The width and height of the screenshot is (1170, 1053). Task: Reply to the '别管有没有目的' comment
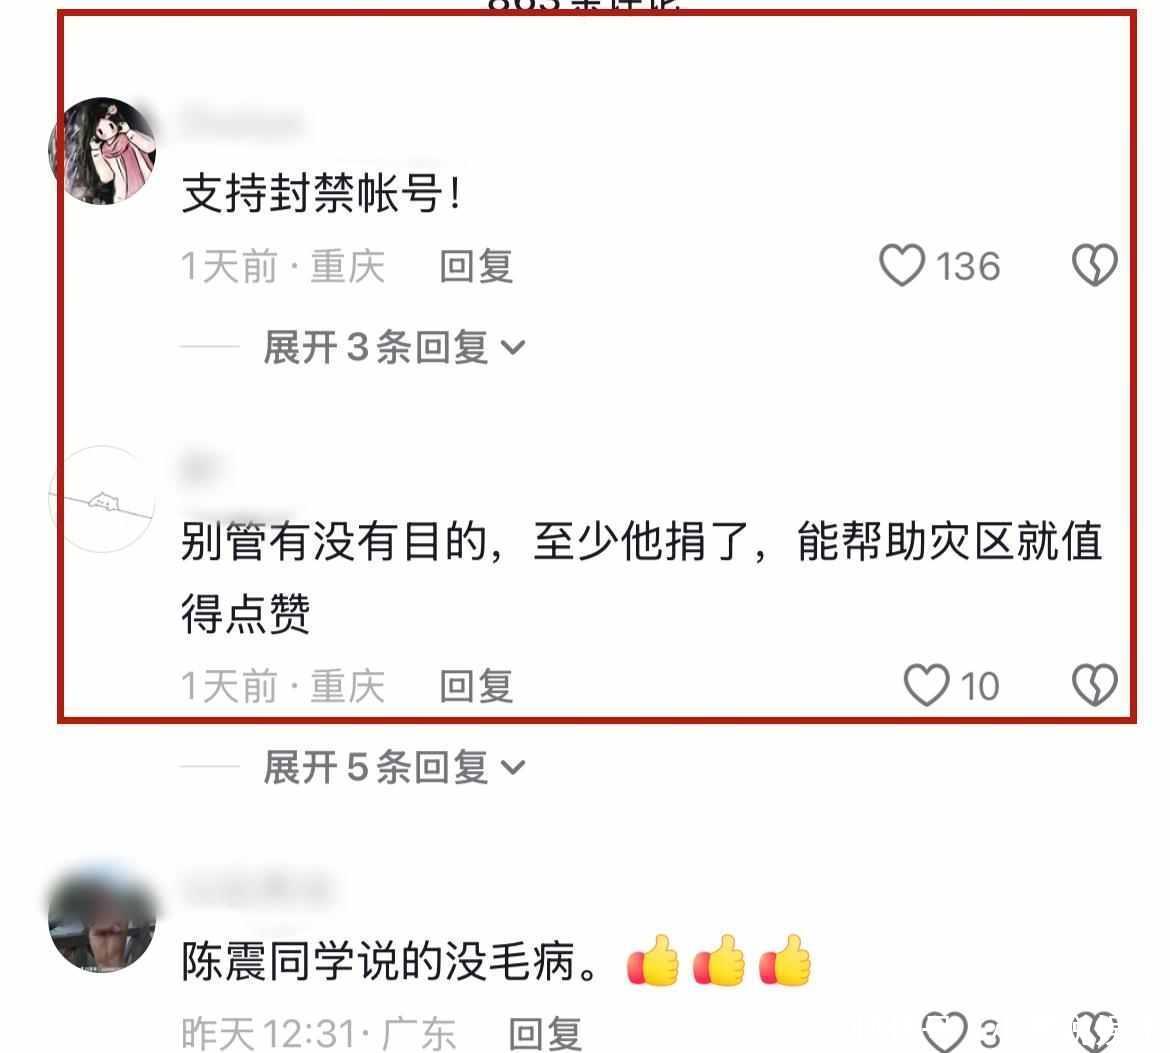[476, 686]
